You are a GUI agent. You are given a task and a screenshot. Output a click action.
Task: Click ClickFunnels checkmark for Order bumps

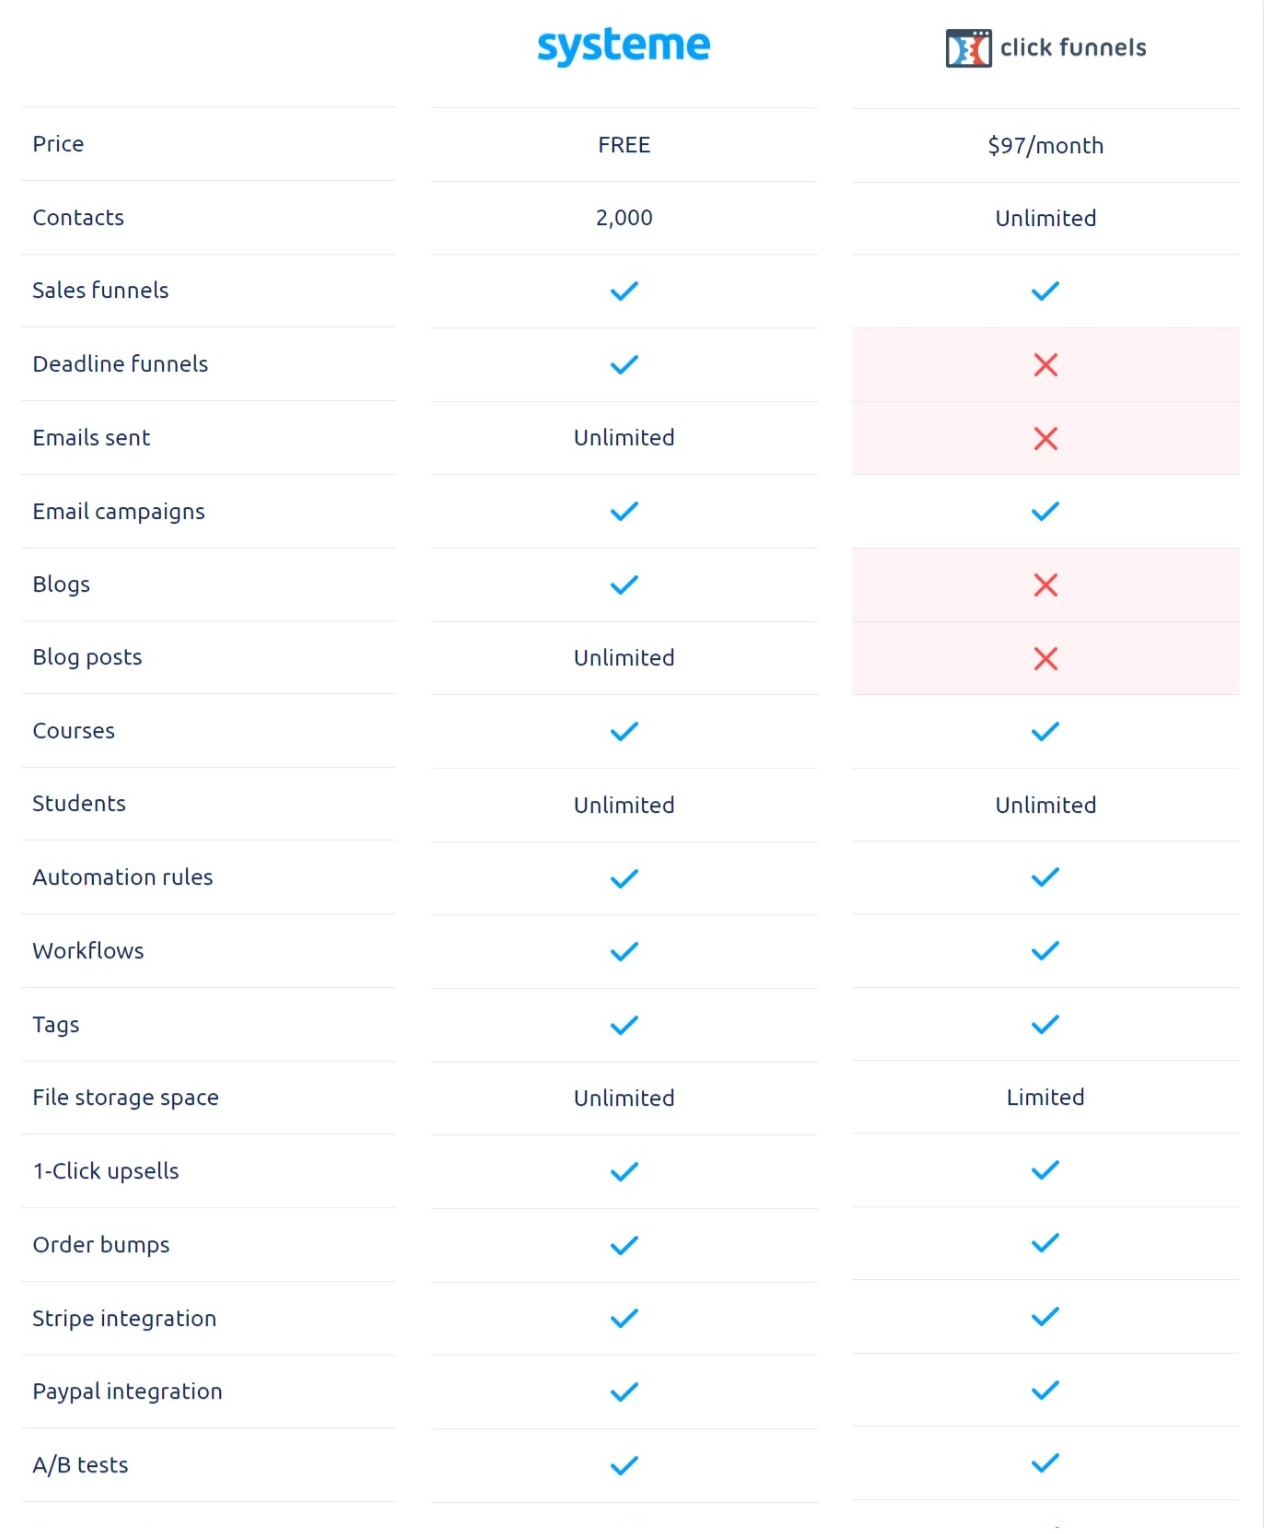tap(1045, 1243)
